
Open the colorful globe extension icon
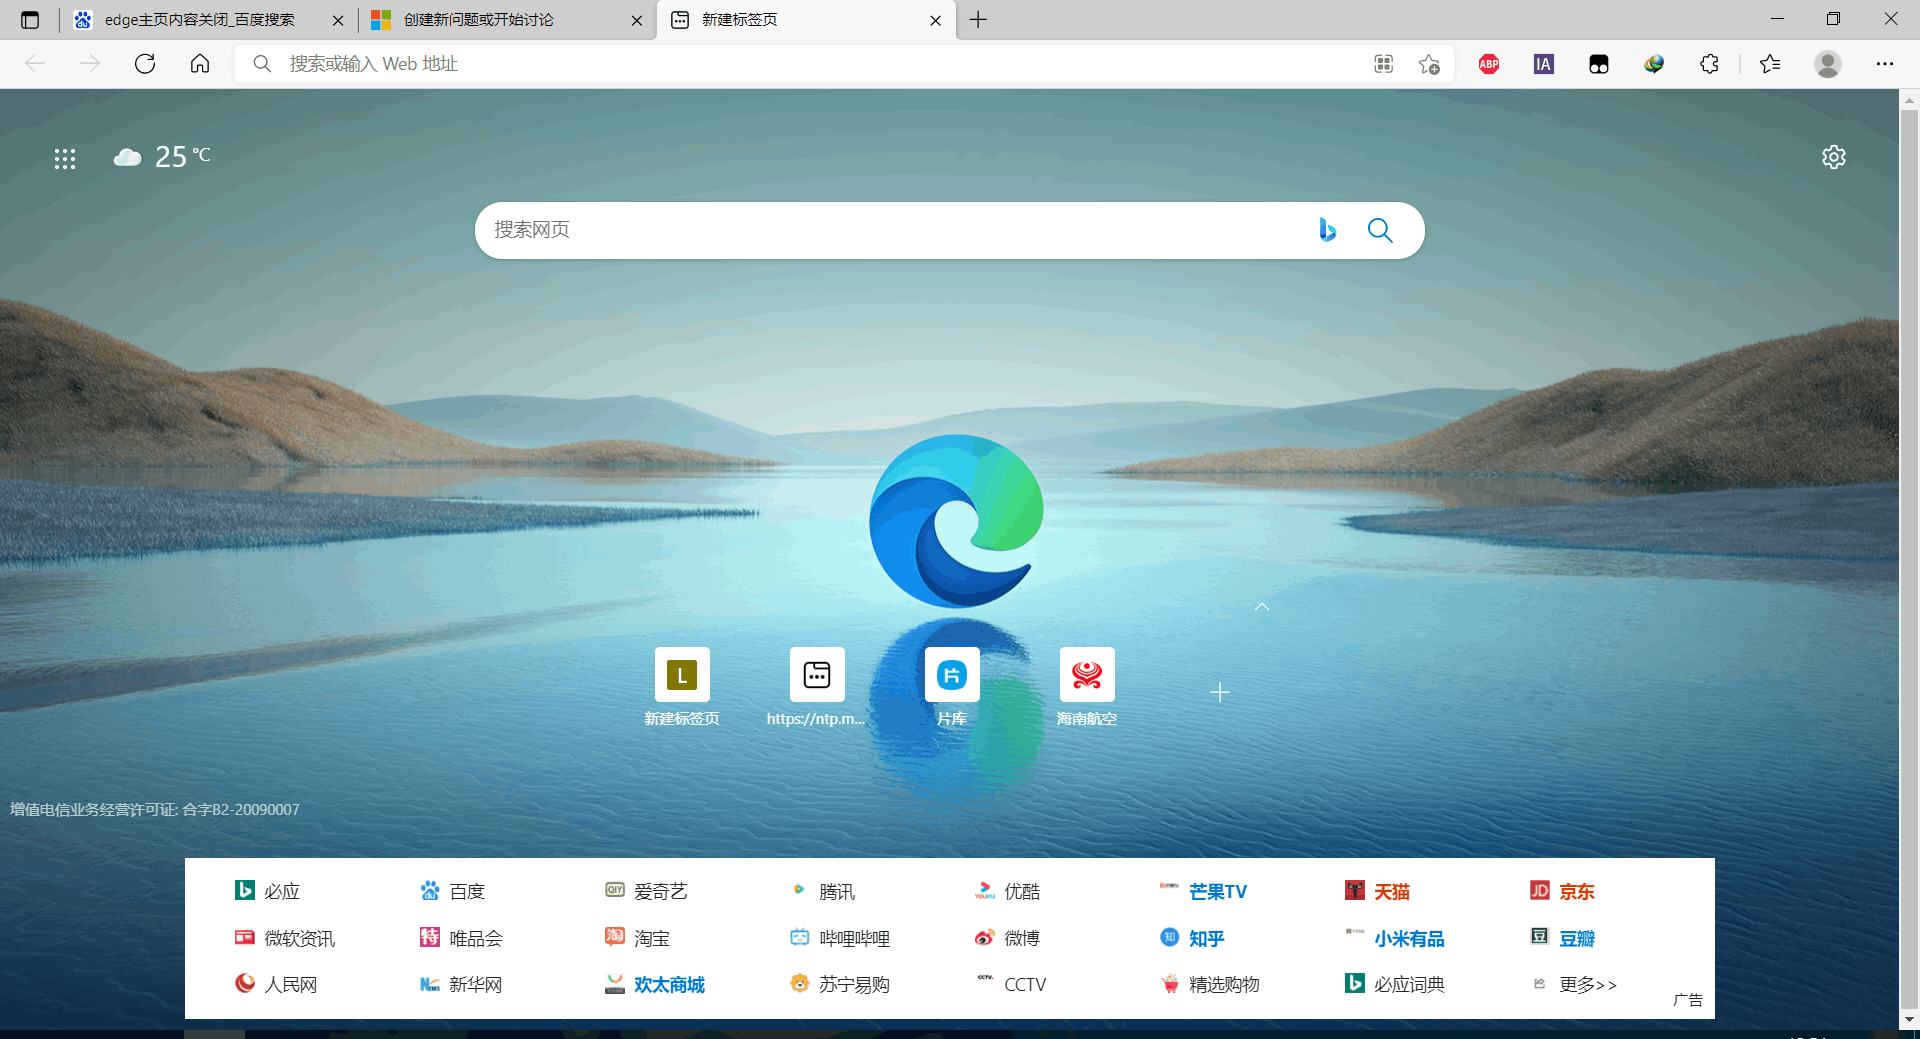[1654, 64]
